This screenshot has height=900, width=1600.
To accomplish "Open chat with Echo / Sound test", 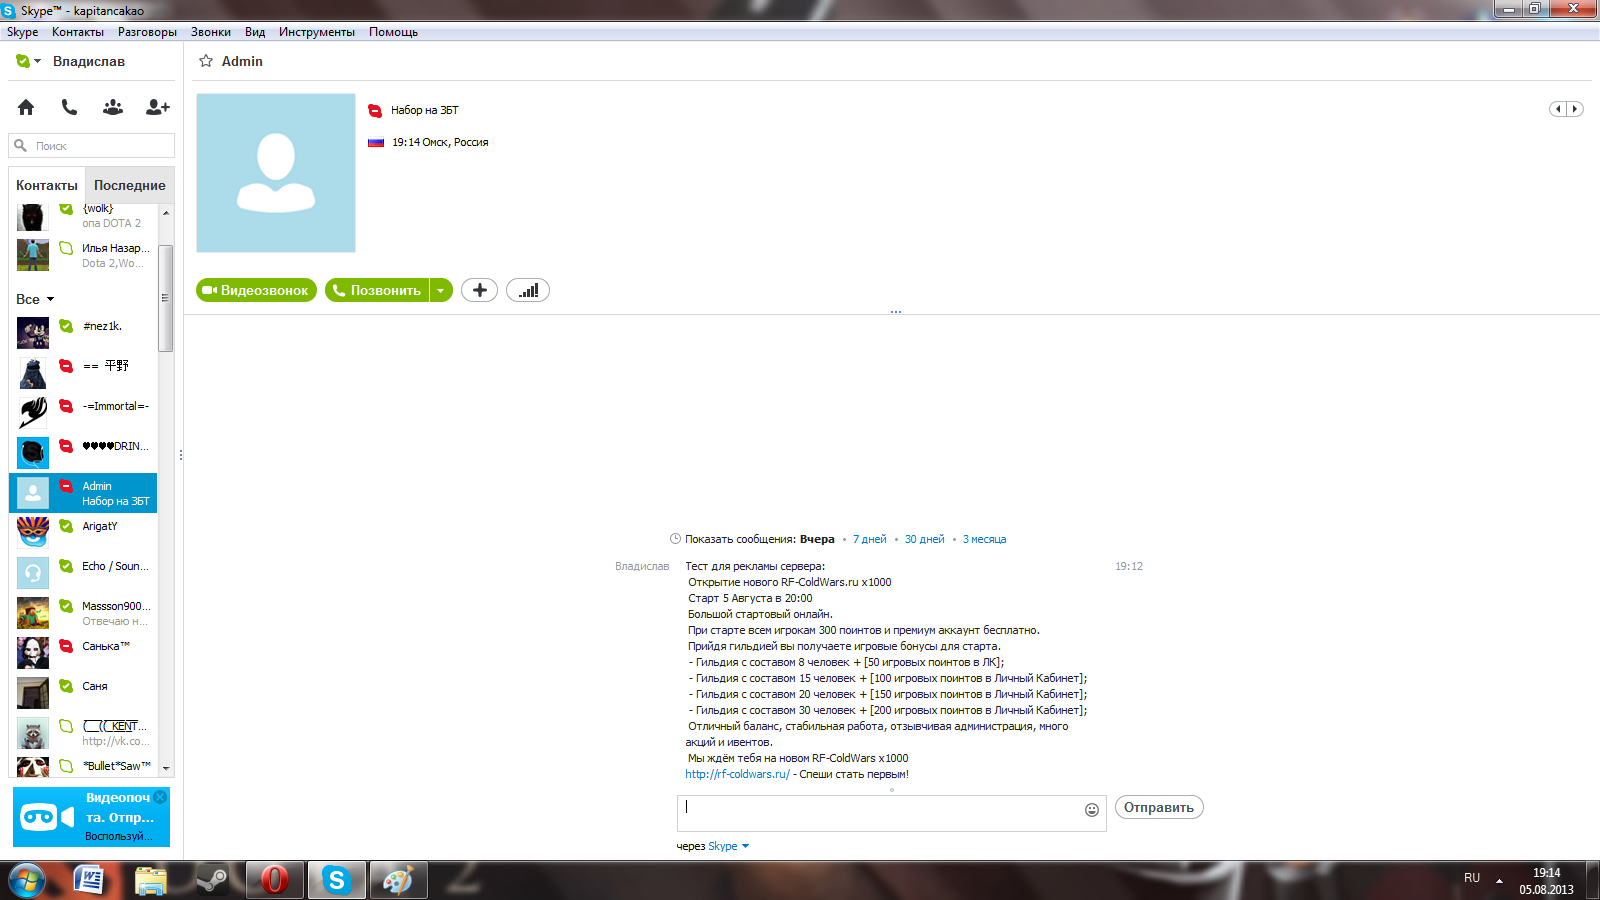I will click(84, 572).
